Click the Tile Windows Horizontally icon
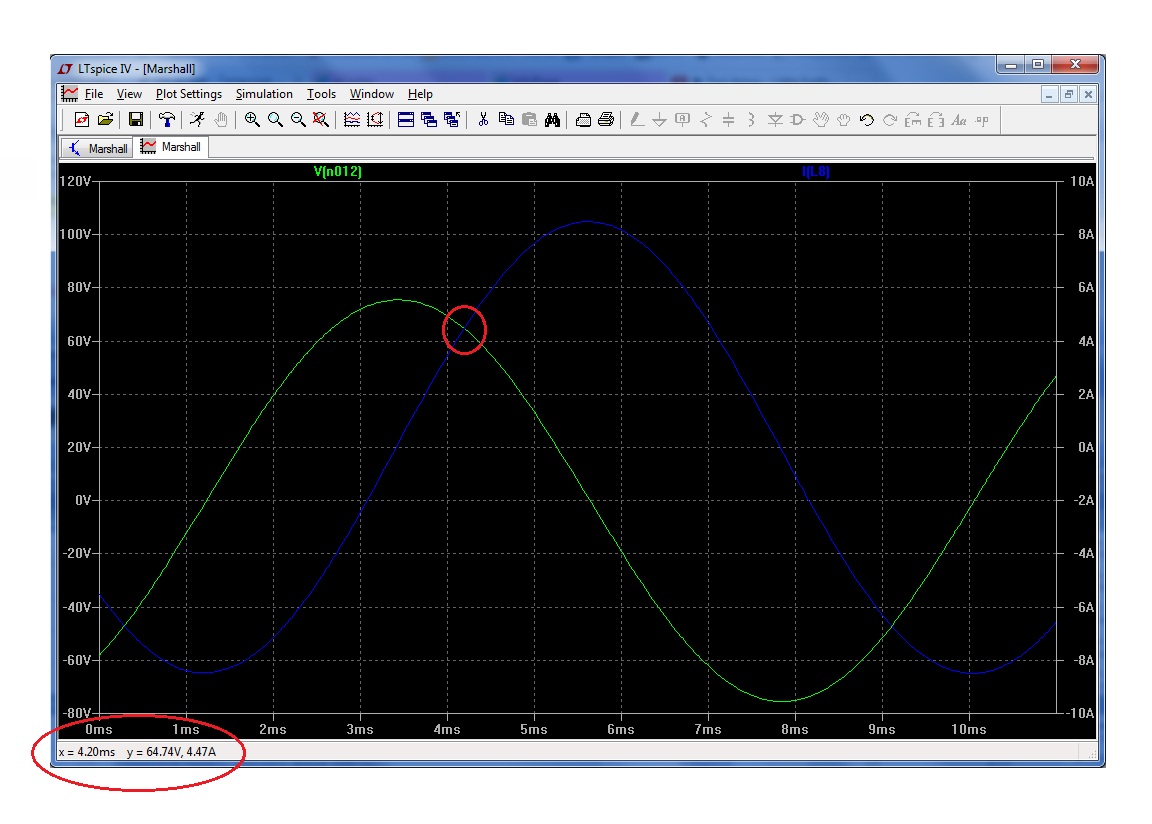Viewport: 1152px width, 824px height. 406,120
